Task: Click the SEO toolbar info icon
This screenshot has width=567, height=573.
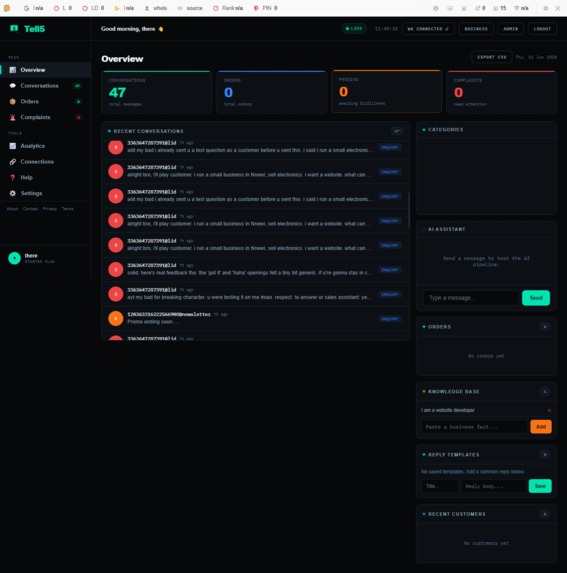Action: pyautogui.click(x=435, y=8)
